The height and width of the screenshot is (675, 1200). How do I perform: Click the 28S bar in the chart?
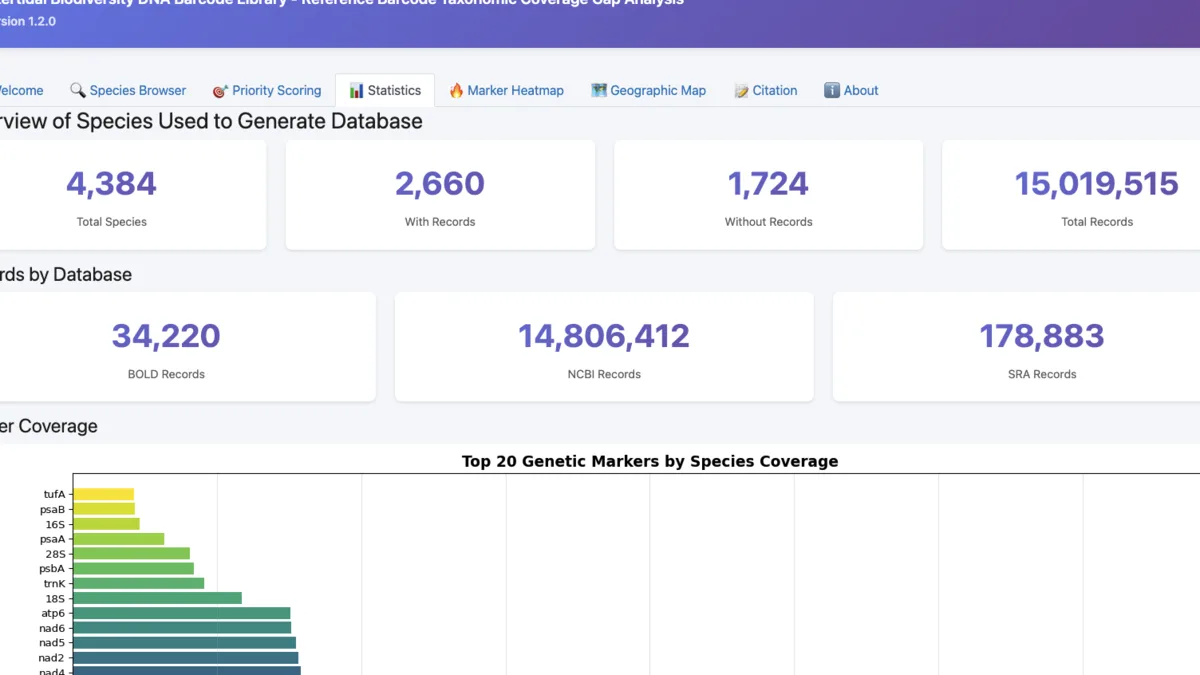[x=131, y=553]
